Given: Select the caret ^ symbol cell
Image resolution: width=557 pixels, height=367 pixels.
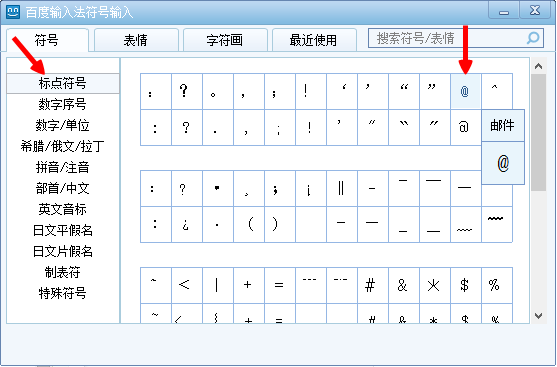Looking at the screenshot, I should (497, 91).
